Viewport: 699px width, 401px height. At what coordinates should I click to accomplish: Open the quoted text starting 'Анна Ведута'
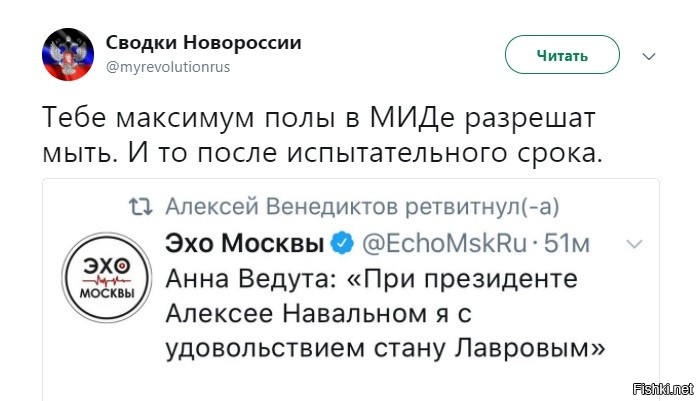click(371, 279)
